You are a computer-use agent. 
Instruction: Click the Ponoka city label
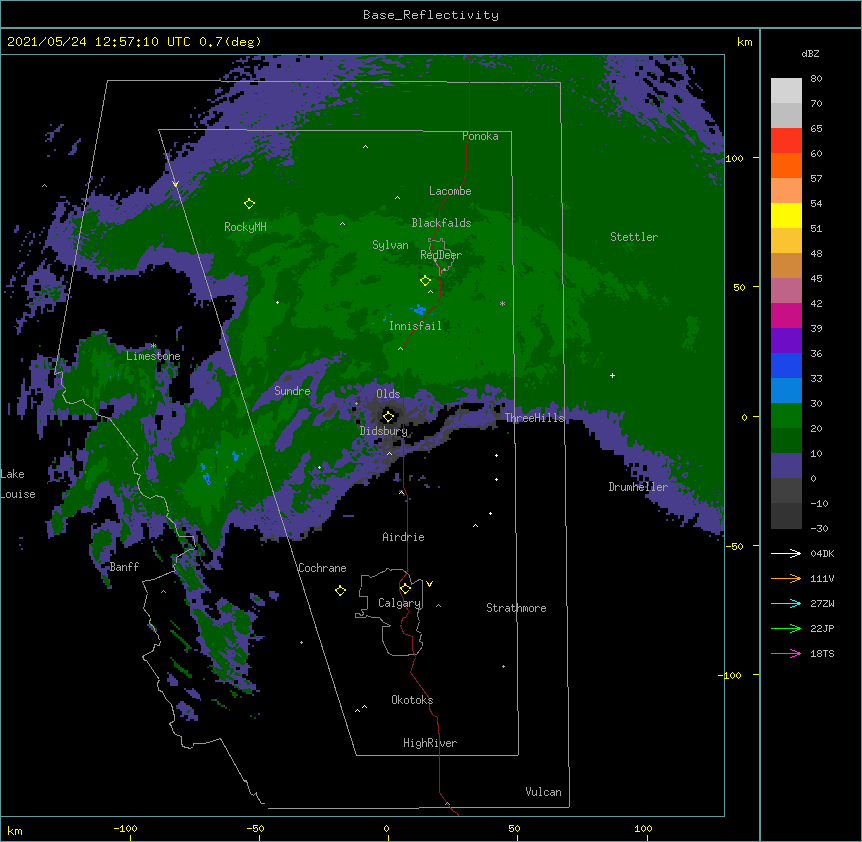480,136
